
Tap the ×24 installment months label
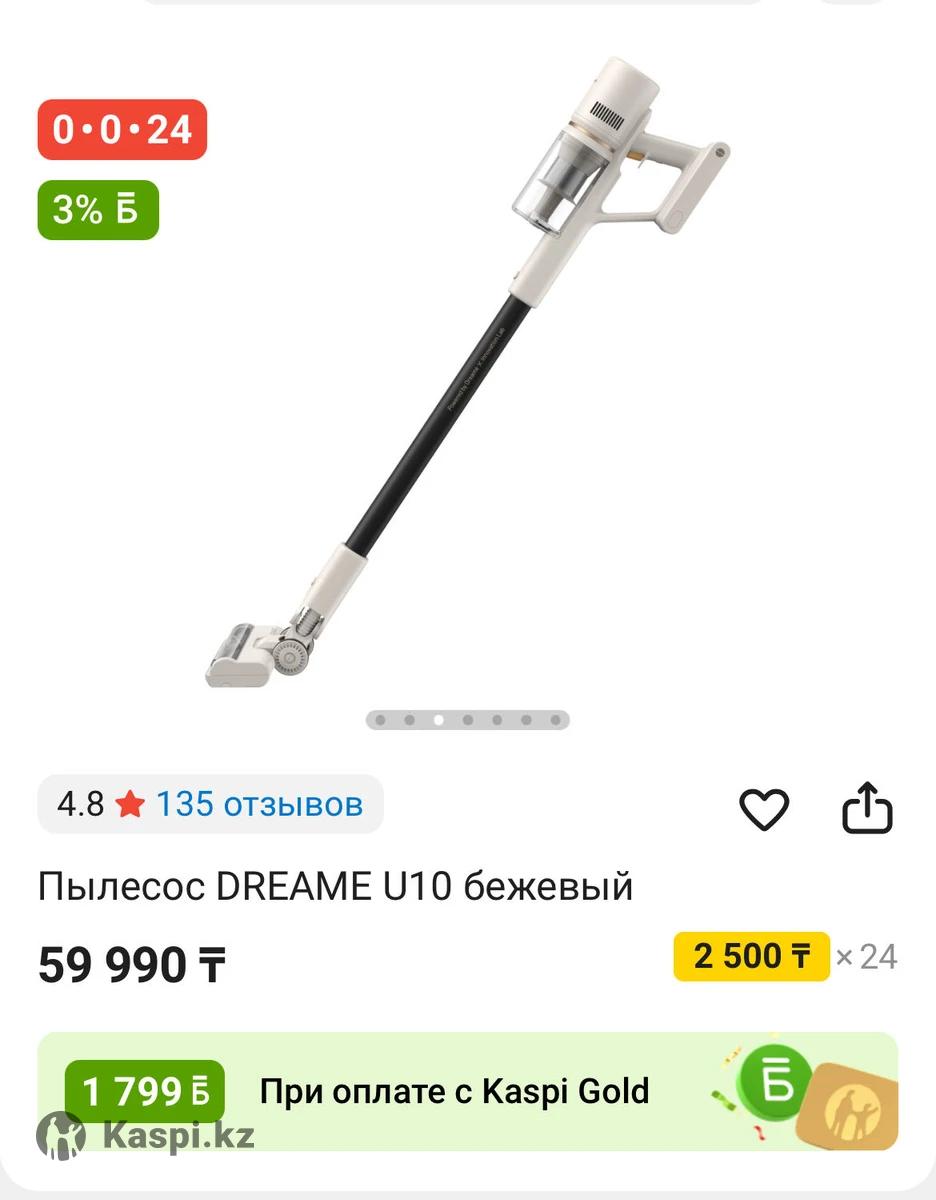(x=867, y=957)
